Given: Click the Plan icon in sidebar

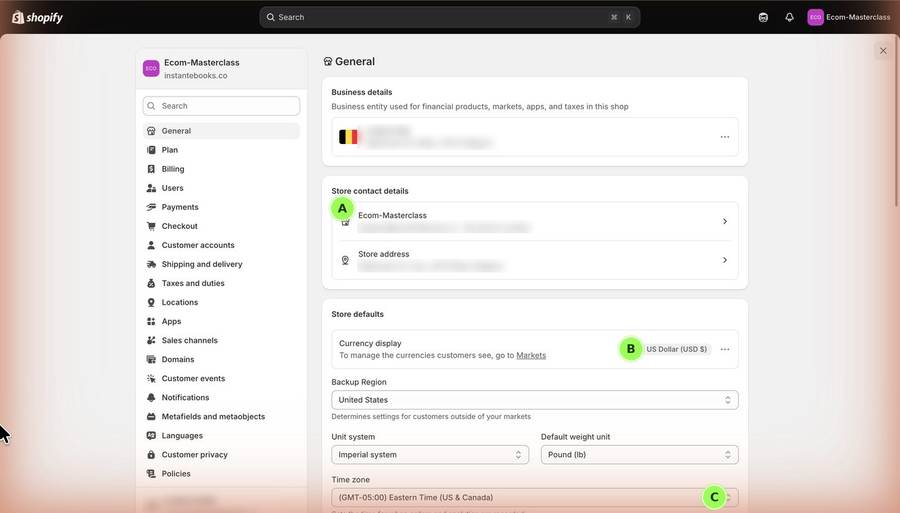Looking at the screenshot, I should pos(151,150).
